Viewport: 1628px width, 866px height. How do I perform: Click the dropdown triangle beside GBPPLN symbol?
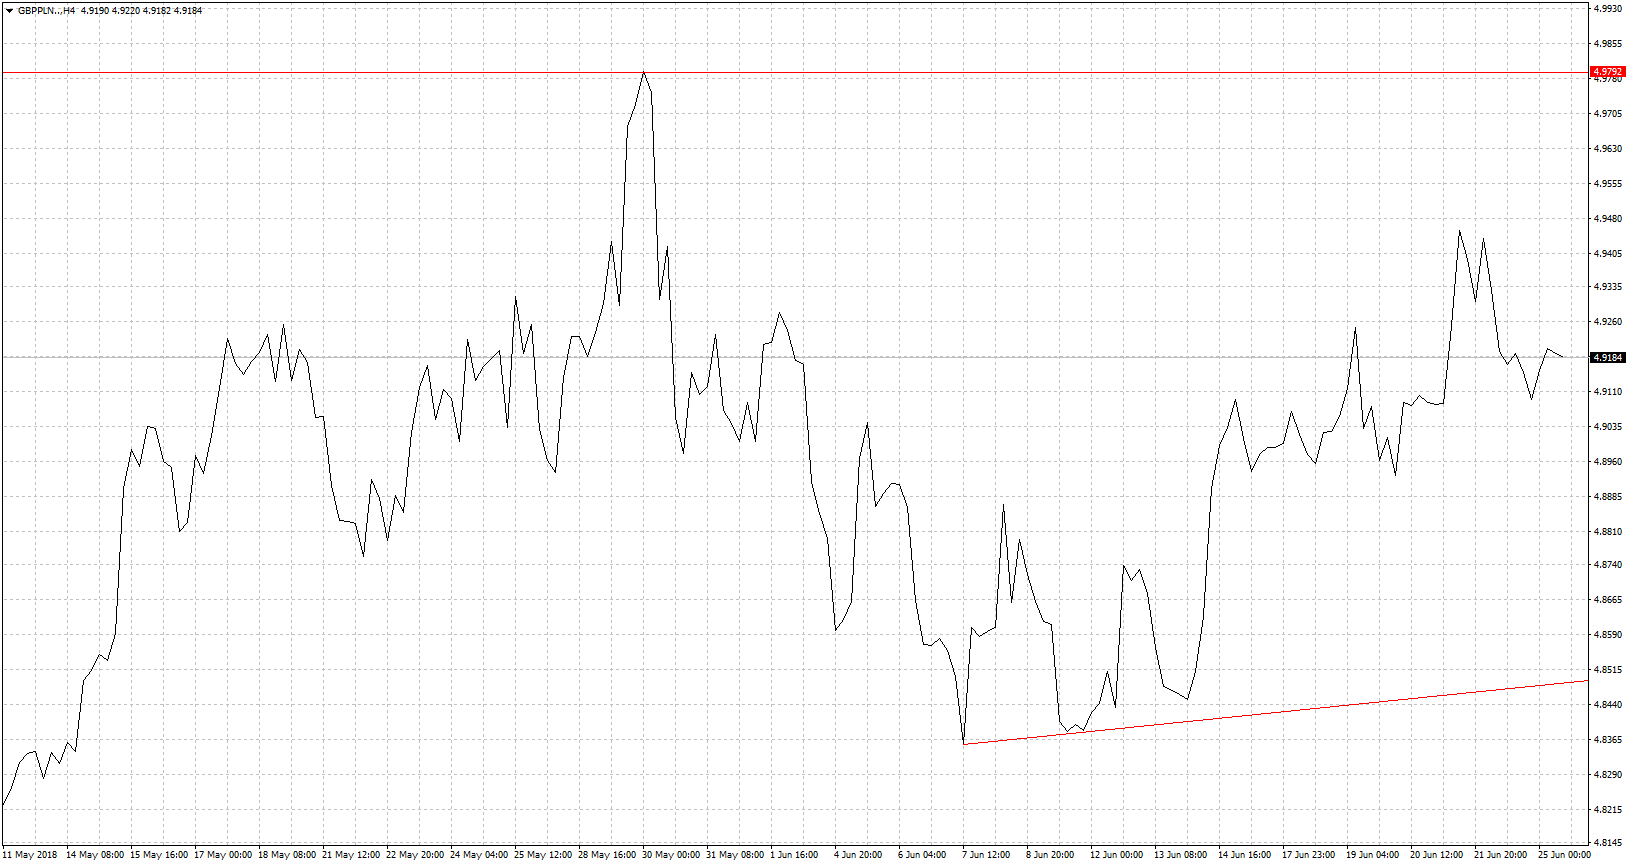9,11
